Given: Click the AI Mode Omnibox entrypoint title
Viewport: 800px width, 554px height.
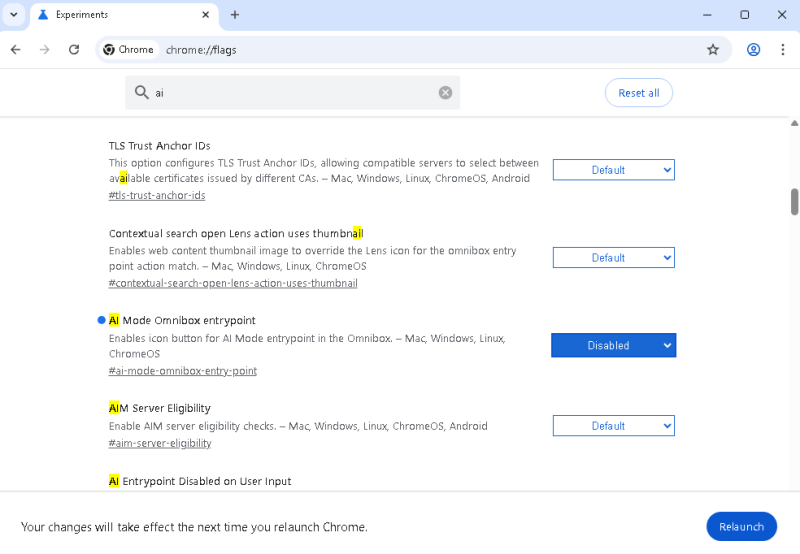Looking at the screenshot, I should tap(182, 320).
